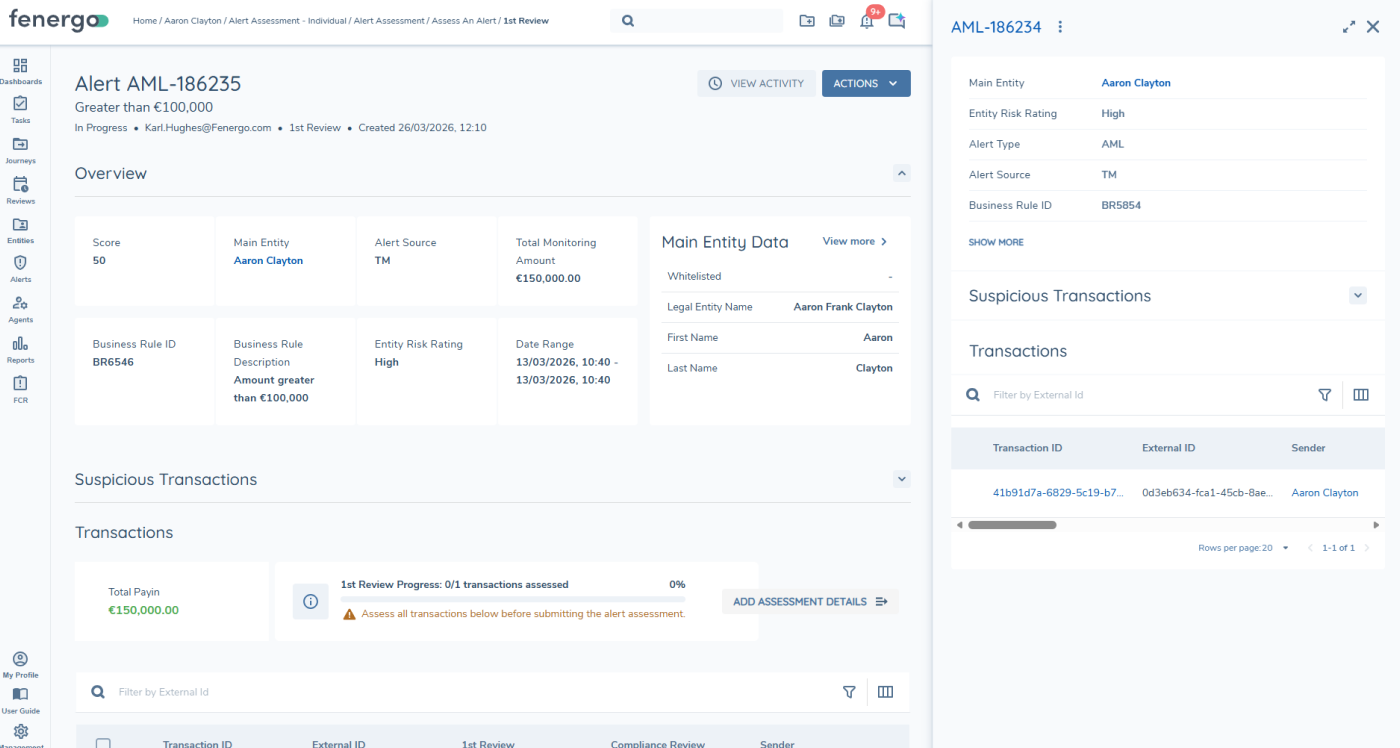The height and width of the screenshot is (748, 1400).
Task: Collapse the Overview section
Action: click(902, 173)
